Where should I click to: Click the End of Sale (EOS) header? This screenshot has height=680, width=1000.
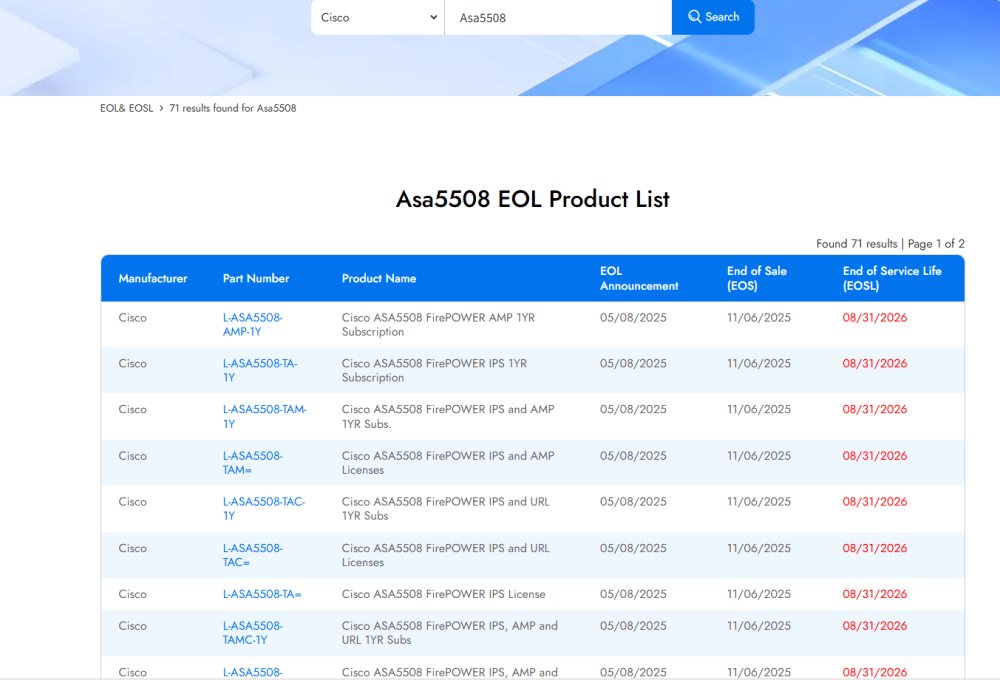pos(757,278)
